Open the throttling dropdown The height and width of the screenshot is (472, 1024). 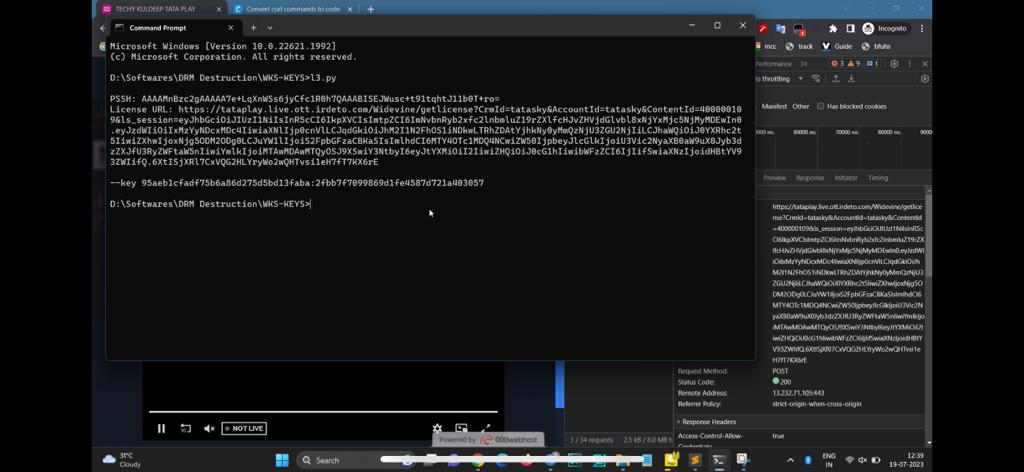[x=780, y=78]
